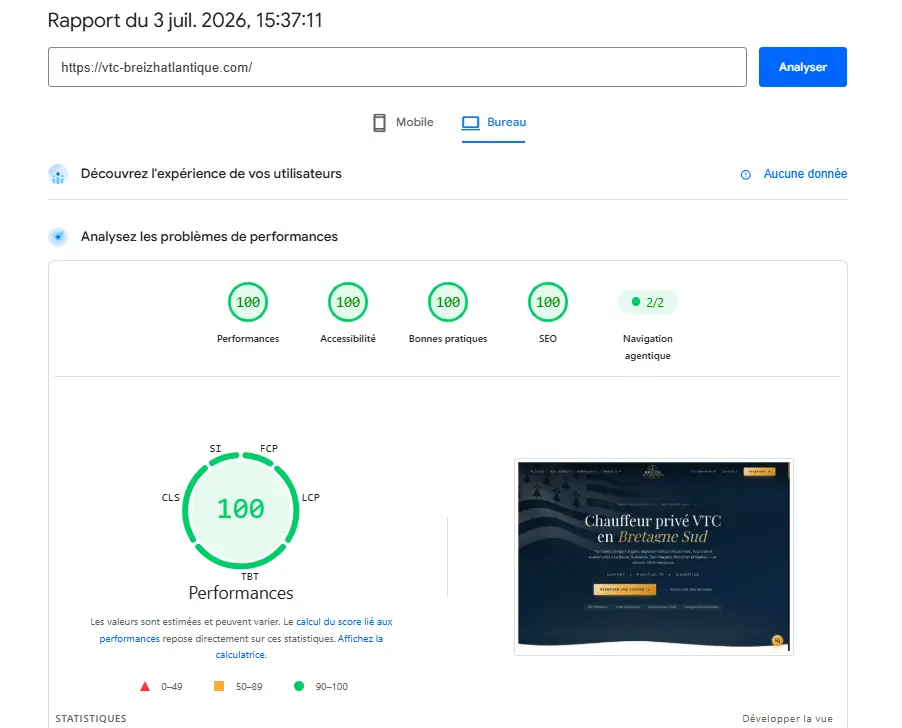This screenshot has width=902, height=728.
Task: Click the website screenshot thumbnail
Action: [653, 557]
